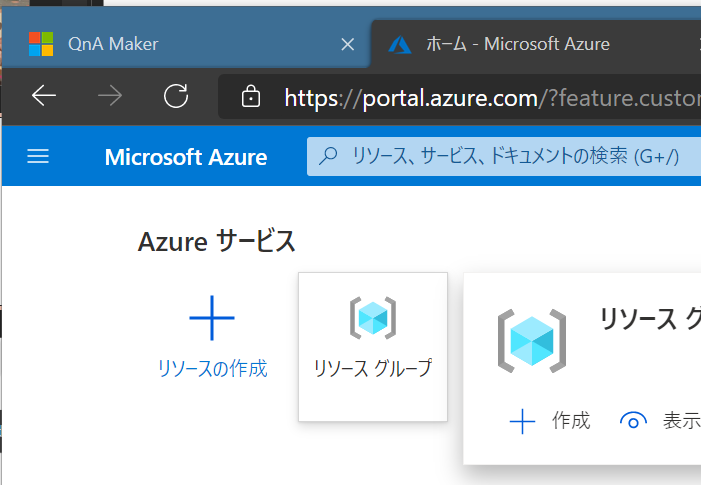The width and height of the screenshot is (701, 485).
Task: Click the magnifier icon in Azure search
Action: tap(328, 156)
